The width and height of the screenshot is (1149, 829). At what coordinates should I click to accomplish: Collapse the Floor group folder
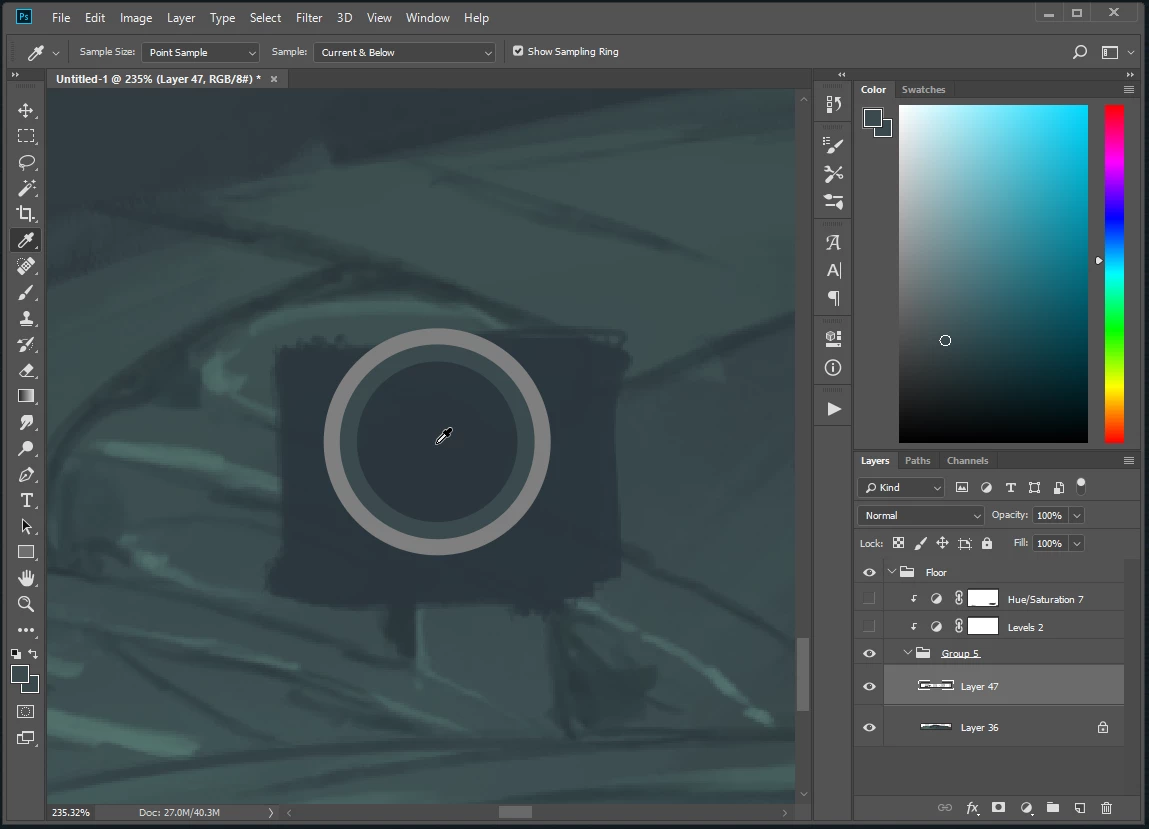pos(891,573)
